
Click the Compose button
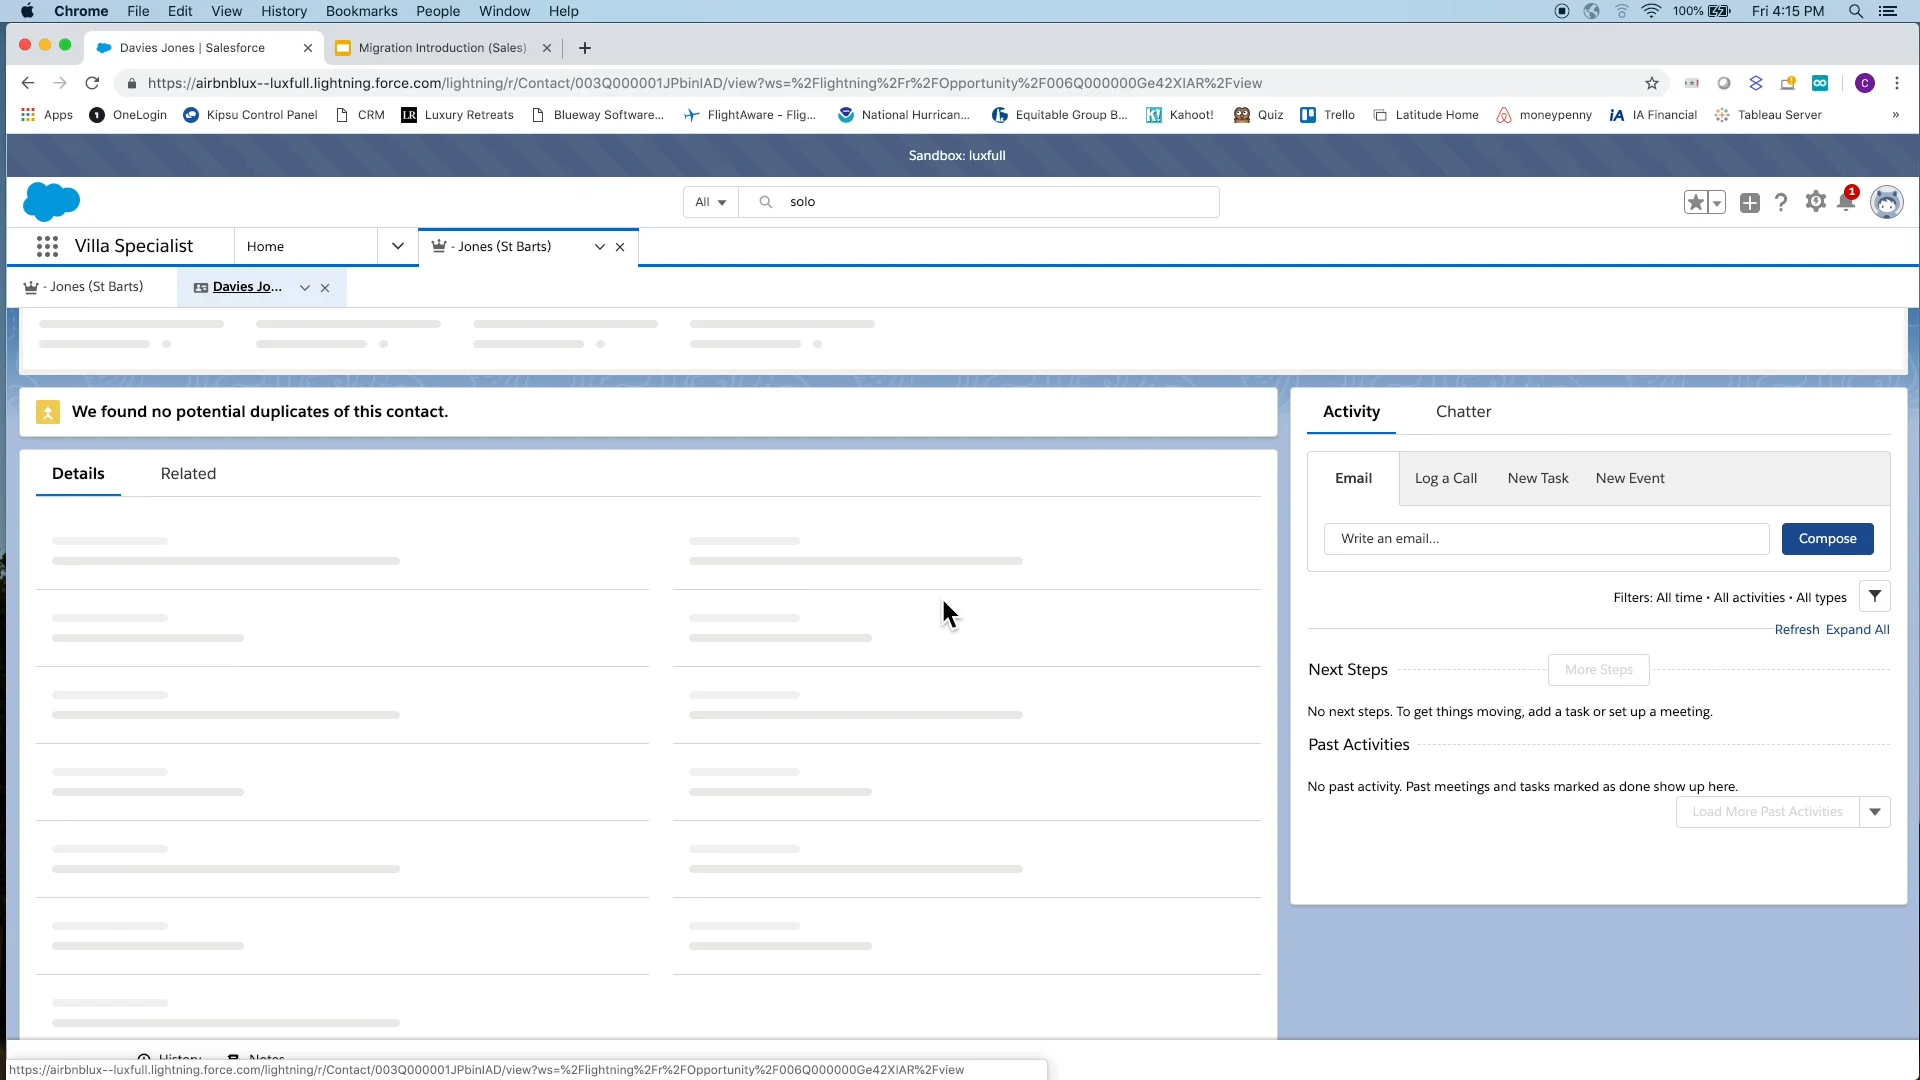click(1827, 539)
